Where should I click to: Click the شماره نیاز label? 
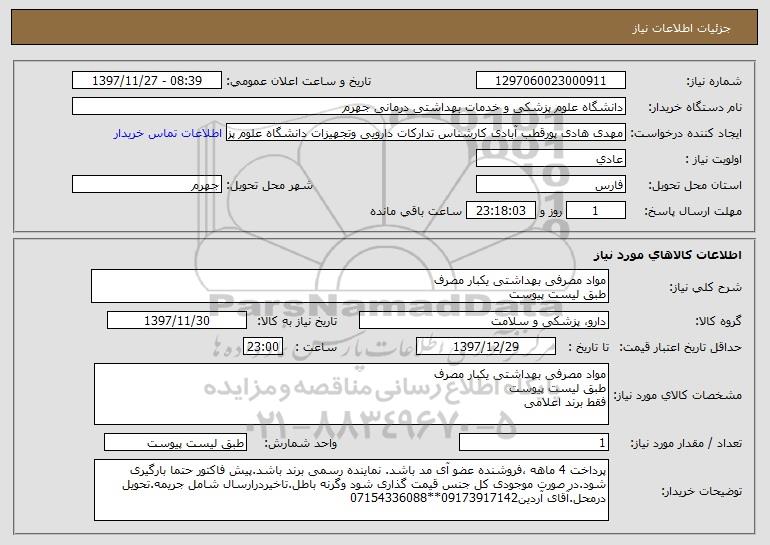click(714, 82)
